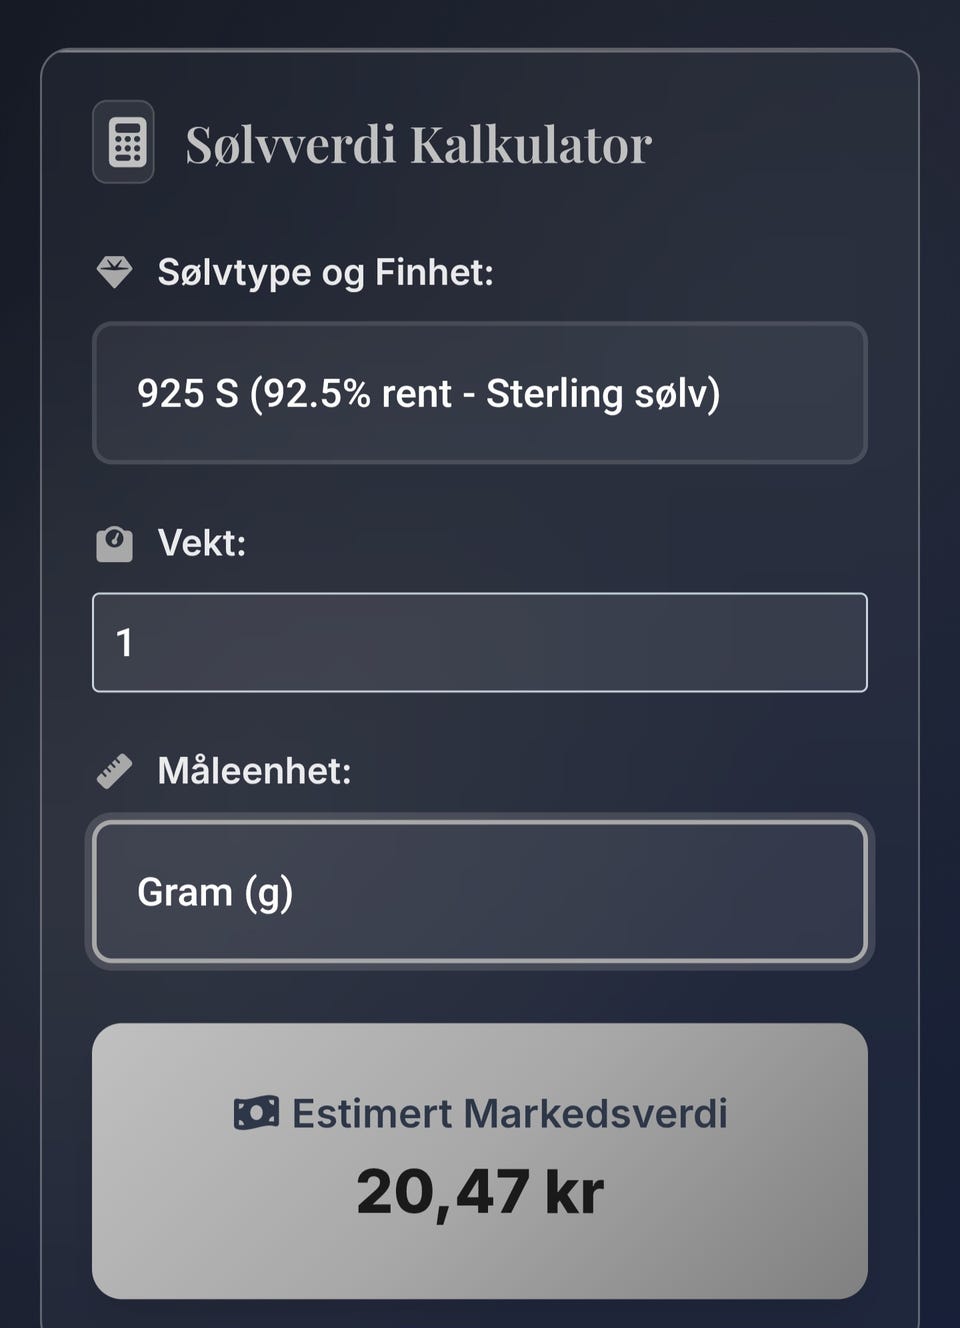Expand the Gram (g) unit selector

(x=479, y=892)
